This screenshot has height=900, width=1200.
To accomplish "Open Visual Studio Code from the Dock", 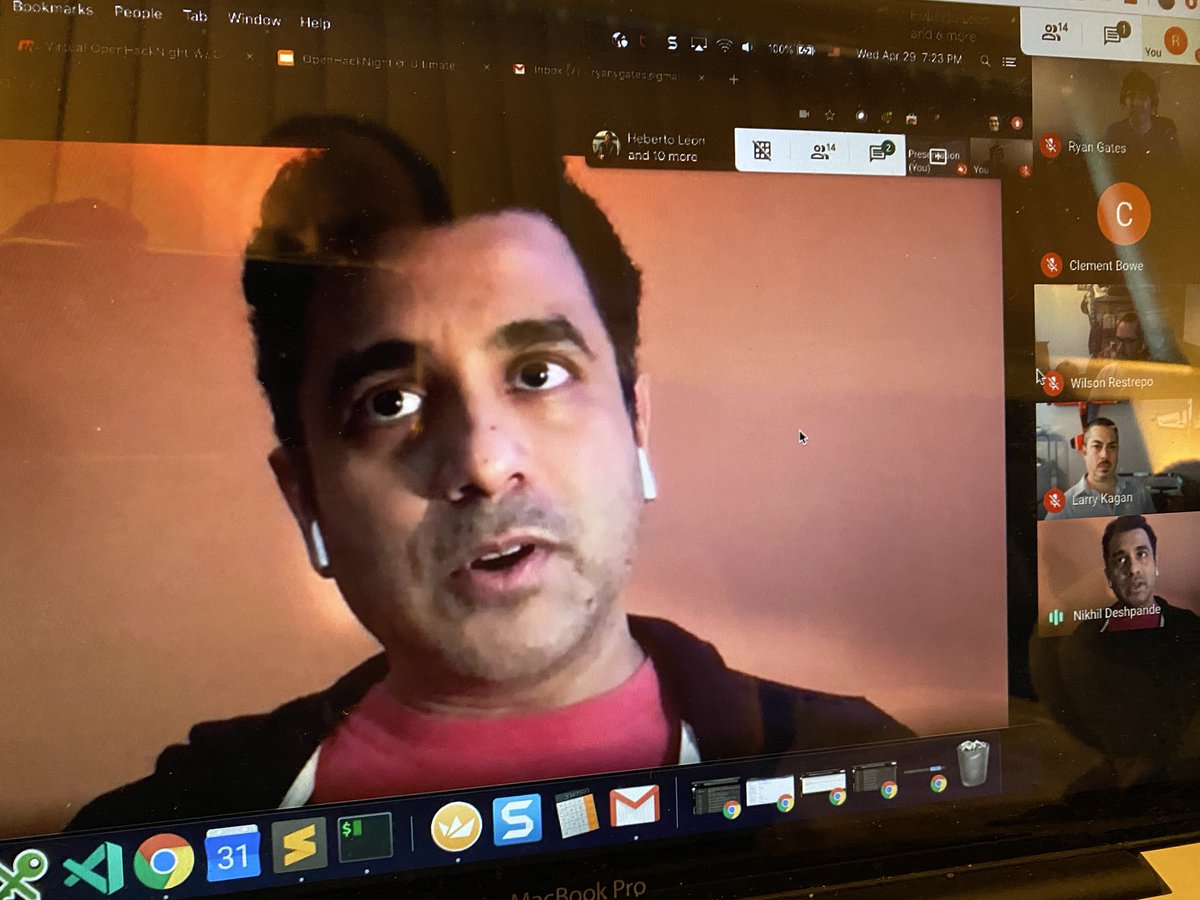I will (93, 867).
